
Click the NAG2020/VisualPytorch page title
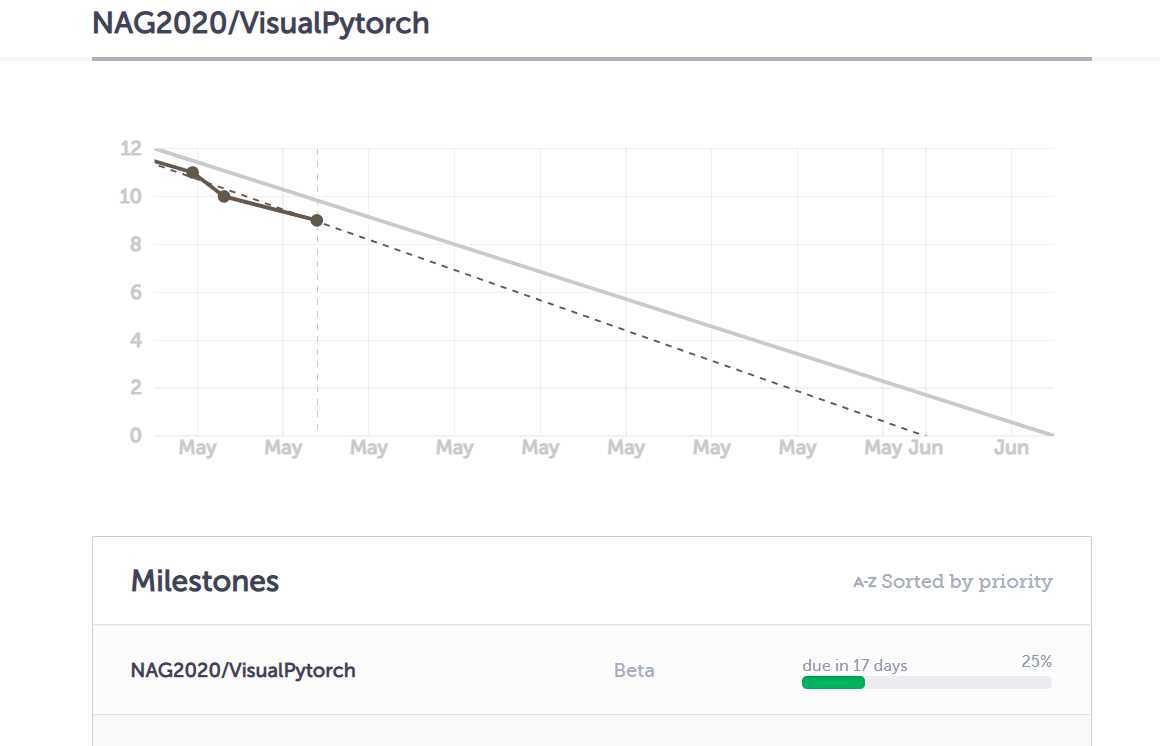point(260,23)
